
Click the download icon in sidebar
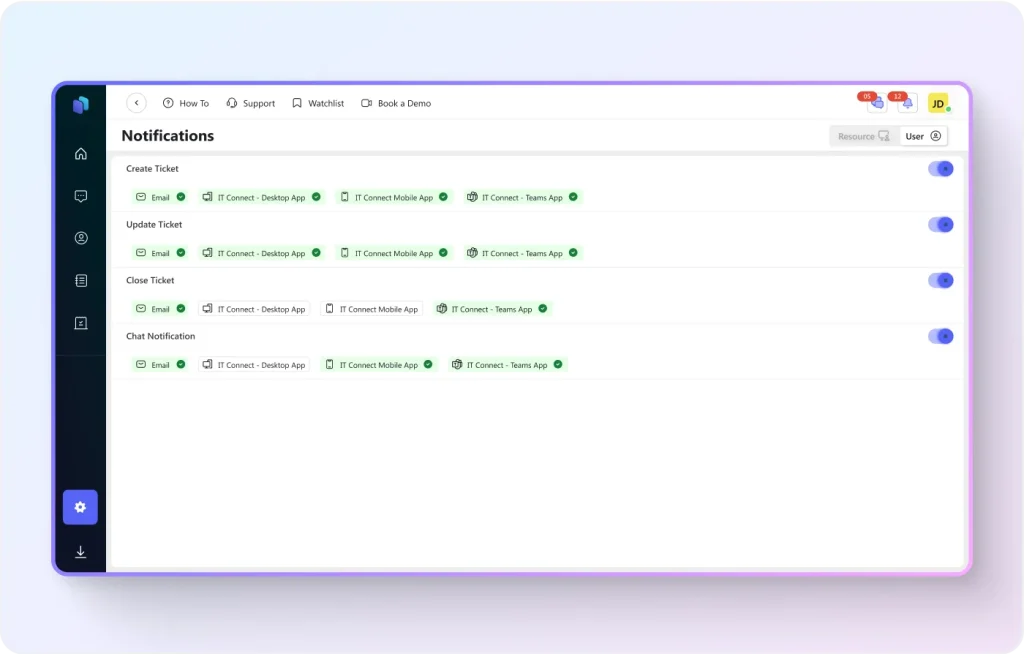pos(81,552)
